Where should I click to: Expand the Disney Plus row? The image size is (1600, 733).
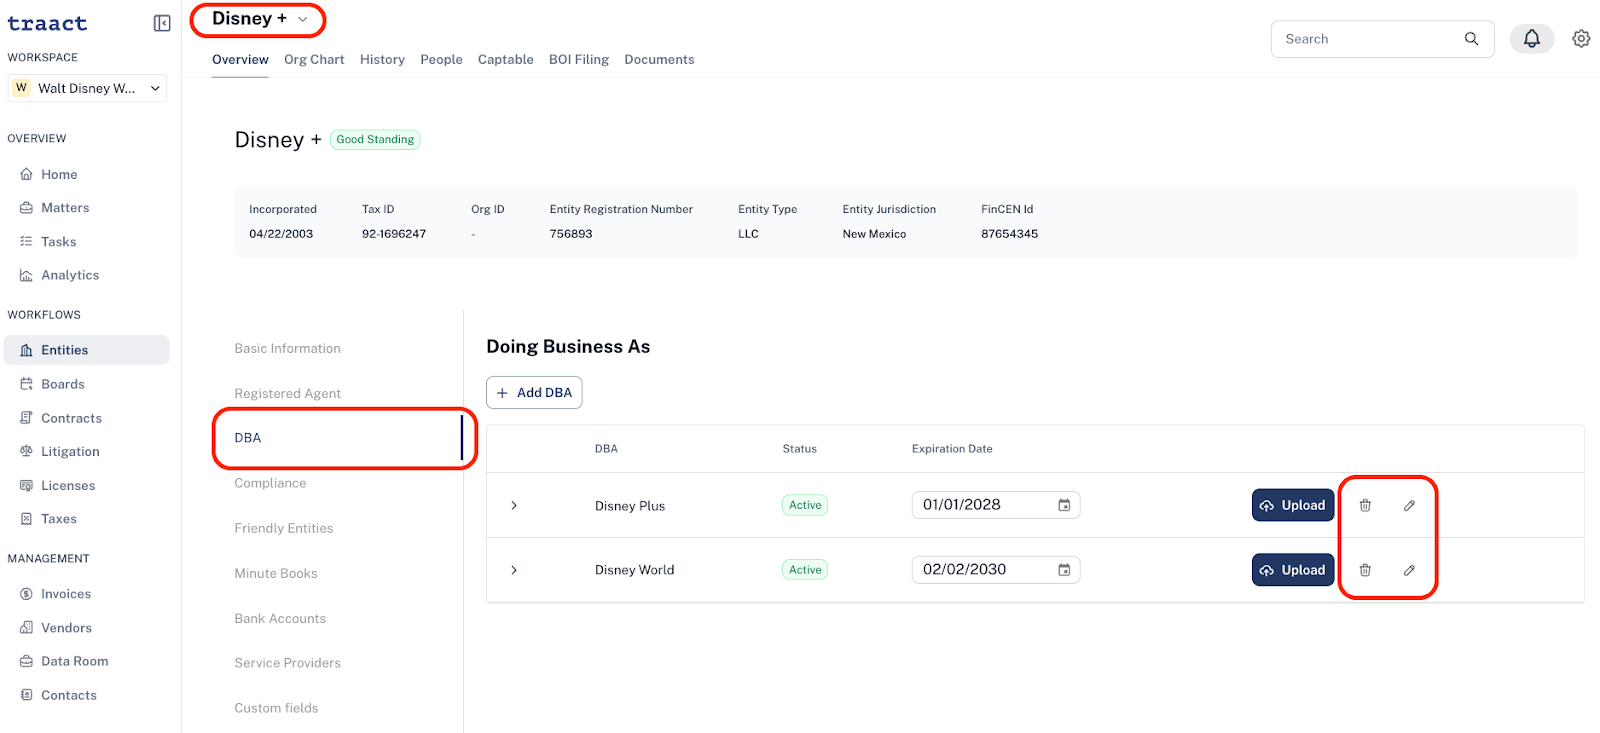[x=514, y=505]
